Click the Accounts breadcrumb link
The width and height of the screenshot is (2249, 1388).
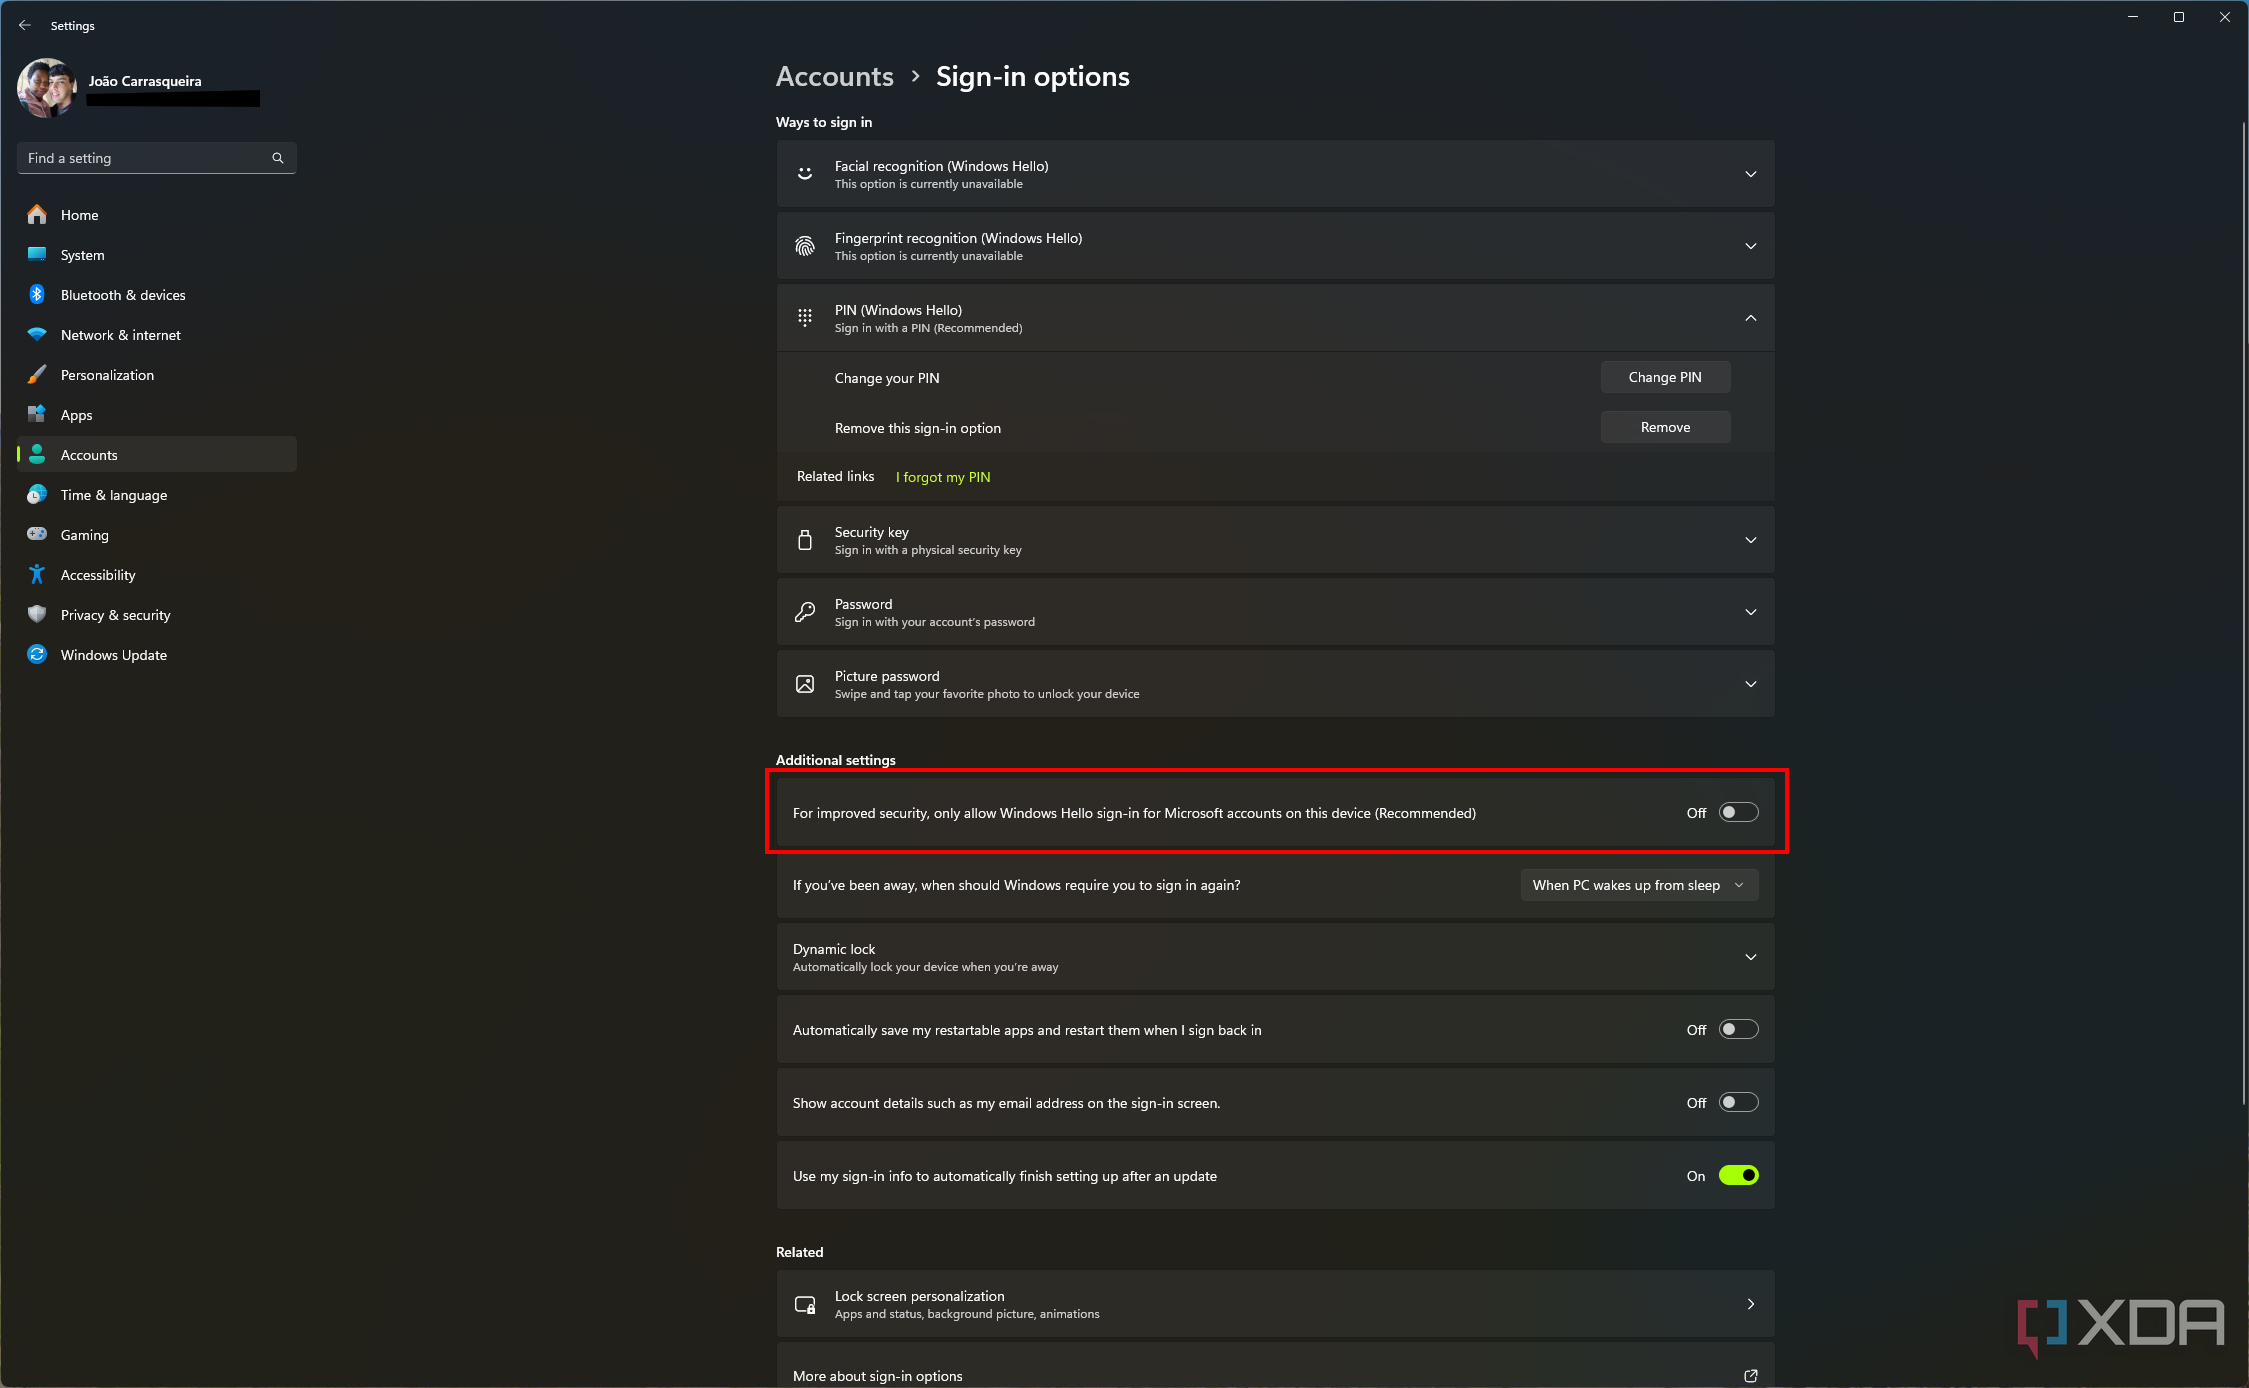pos(835,76)
